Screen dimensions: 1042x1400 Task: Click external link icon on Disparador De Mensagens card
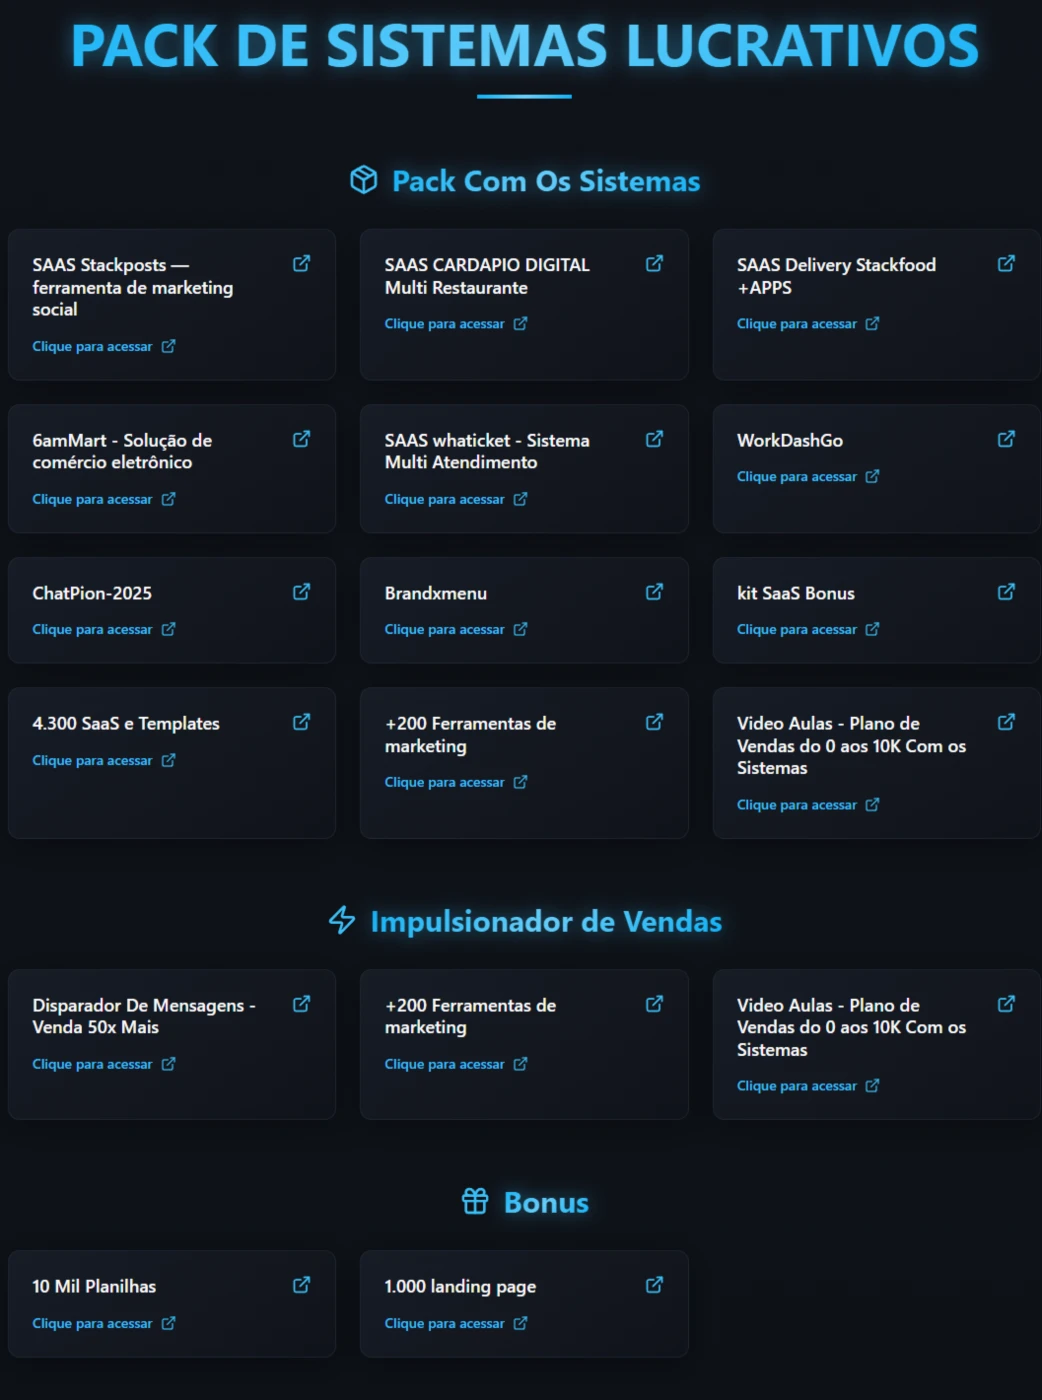click(301, 1004)
